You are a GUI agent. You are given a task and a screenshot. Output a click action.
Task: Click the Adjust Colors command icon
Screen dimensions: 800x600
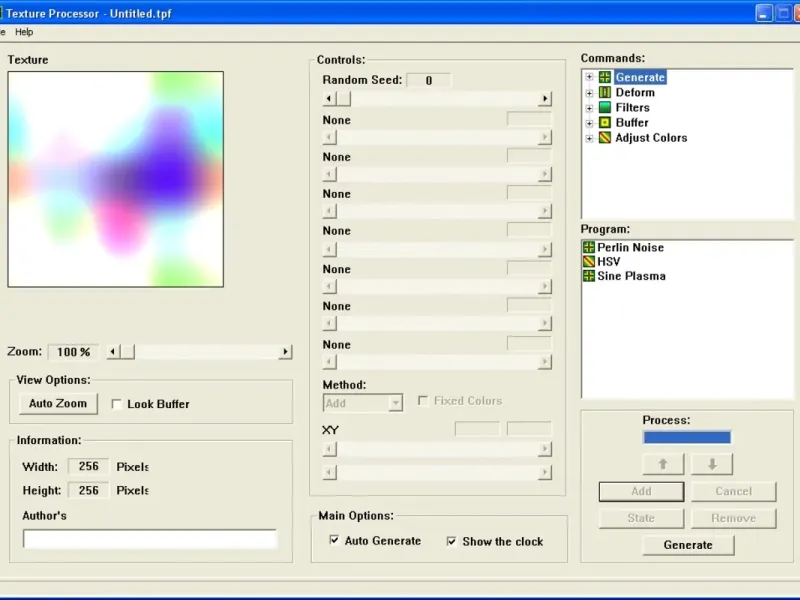[x=605, y=138]
